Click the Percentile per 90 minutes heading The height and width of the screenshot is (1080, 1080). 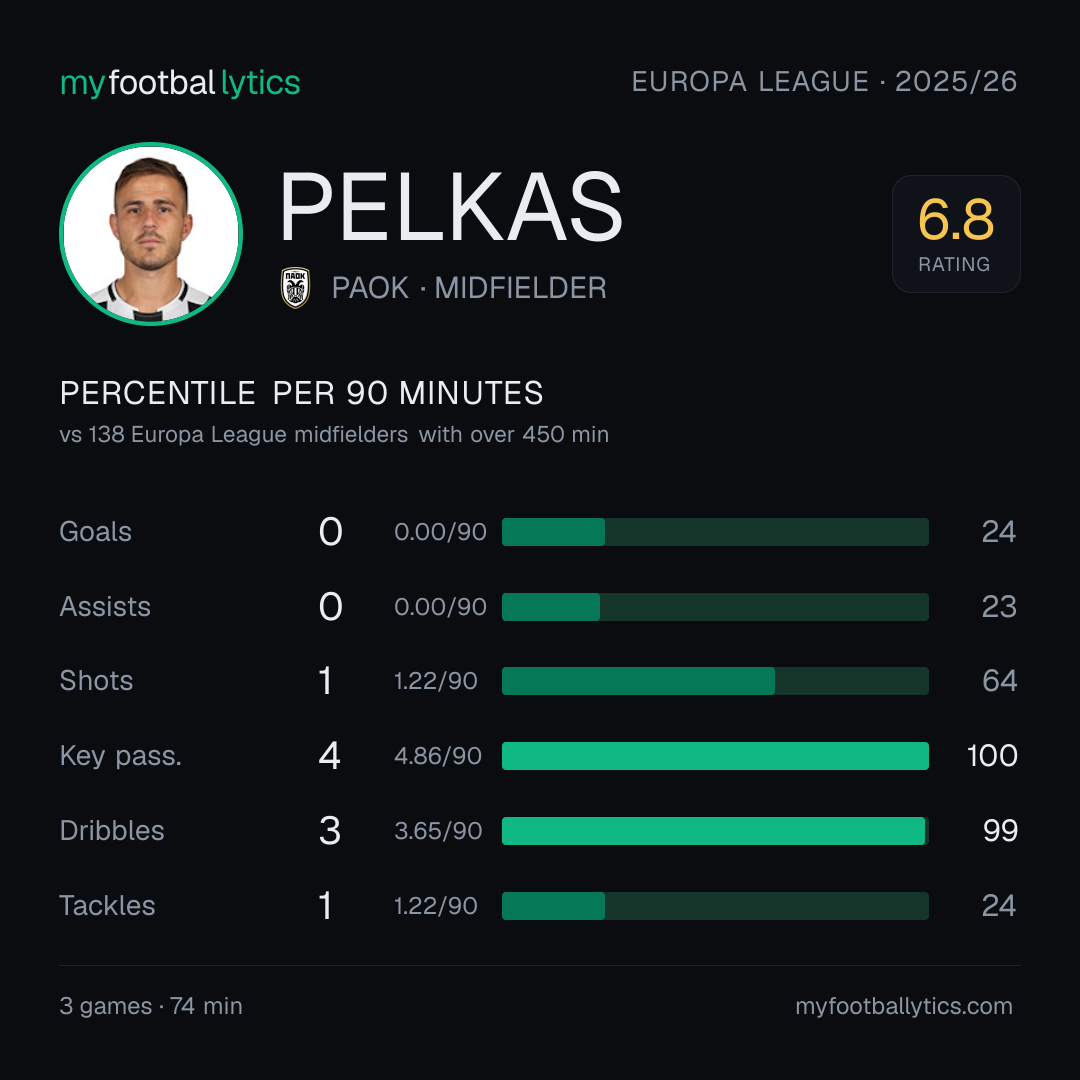[x=301, y=393]
